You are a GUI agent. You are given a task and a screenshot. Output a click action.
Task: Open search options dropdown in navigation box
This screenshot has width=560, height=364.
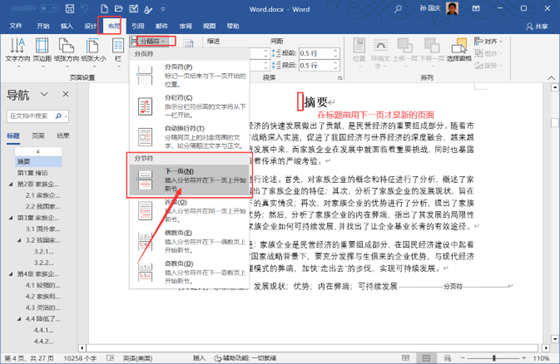pos(66,116)
